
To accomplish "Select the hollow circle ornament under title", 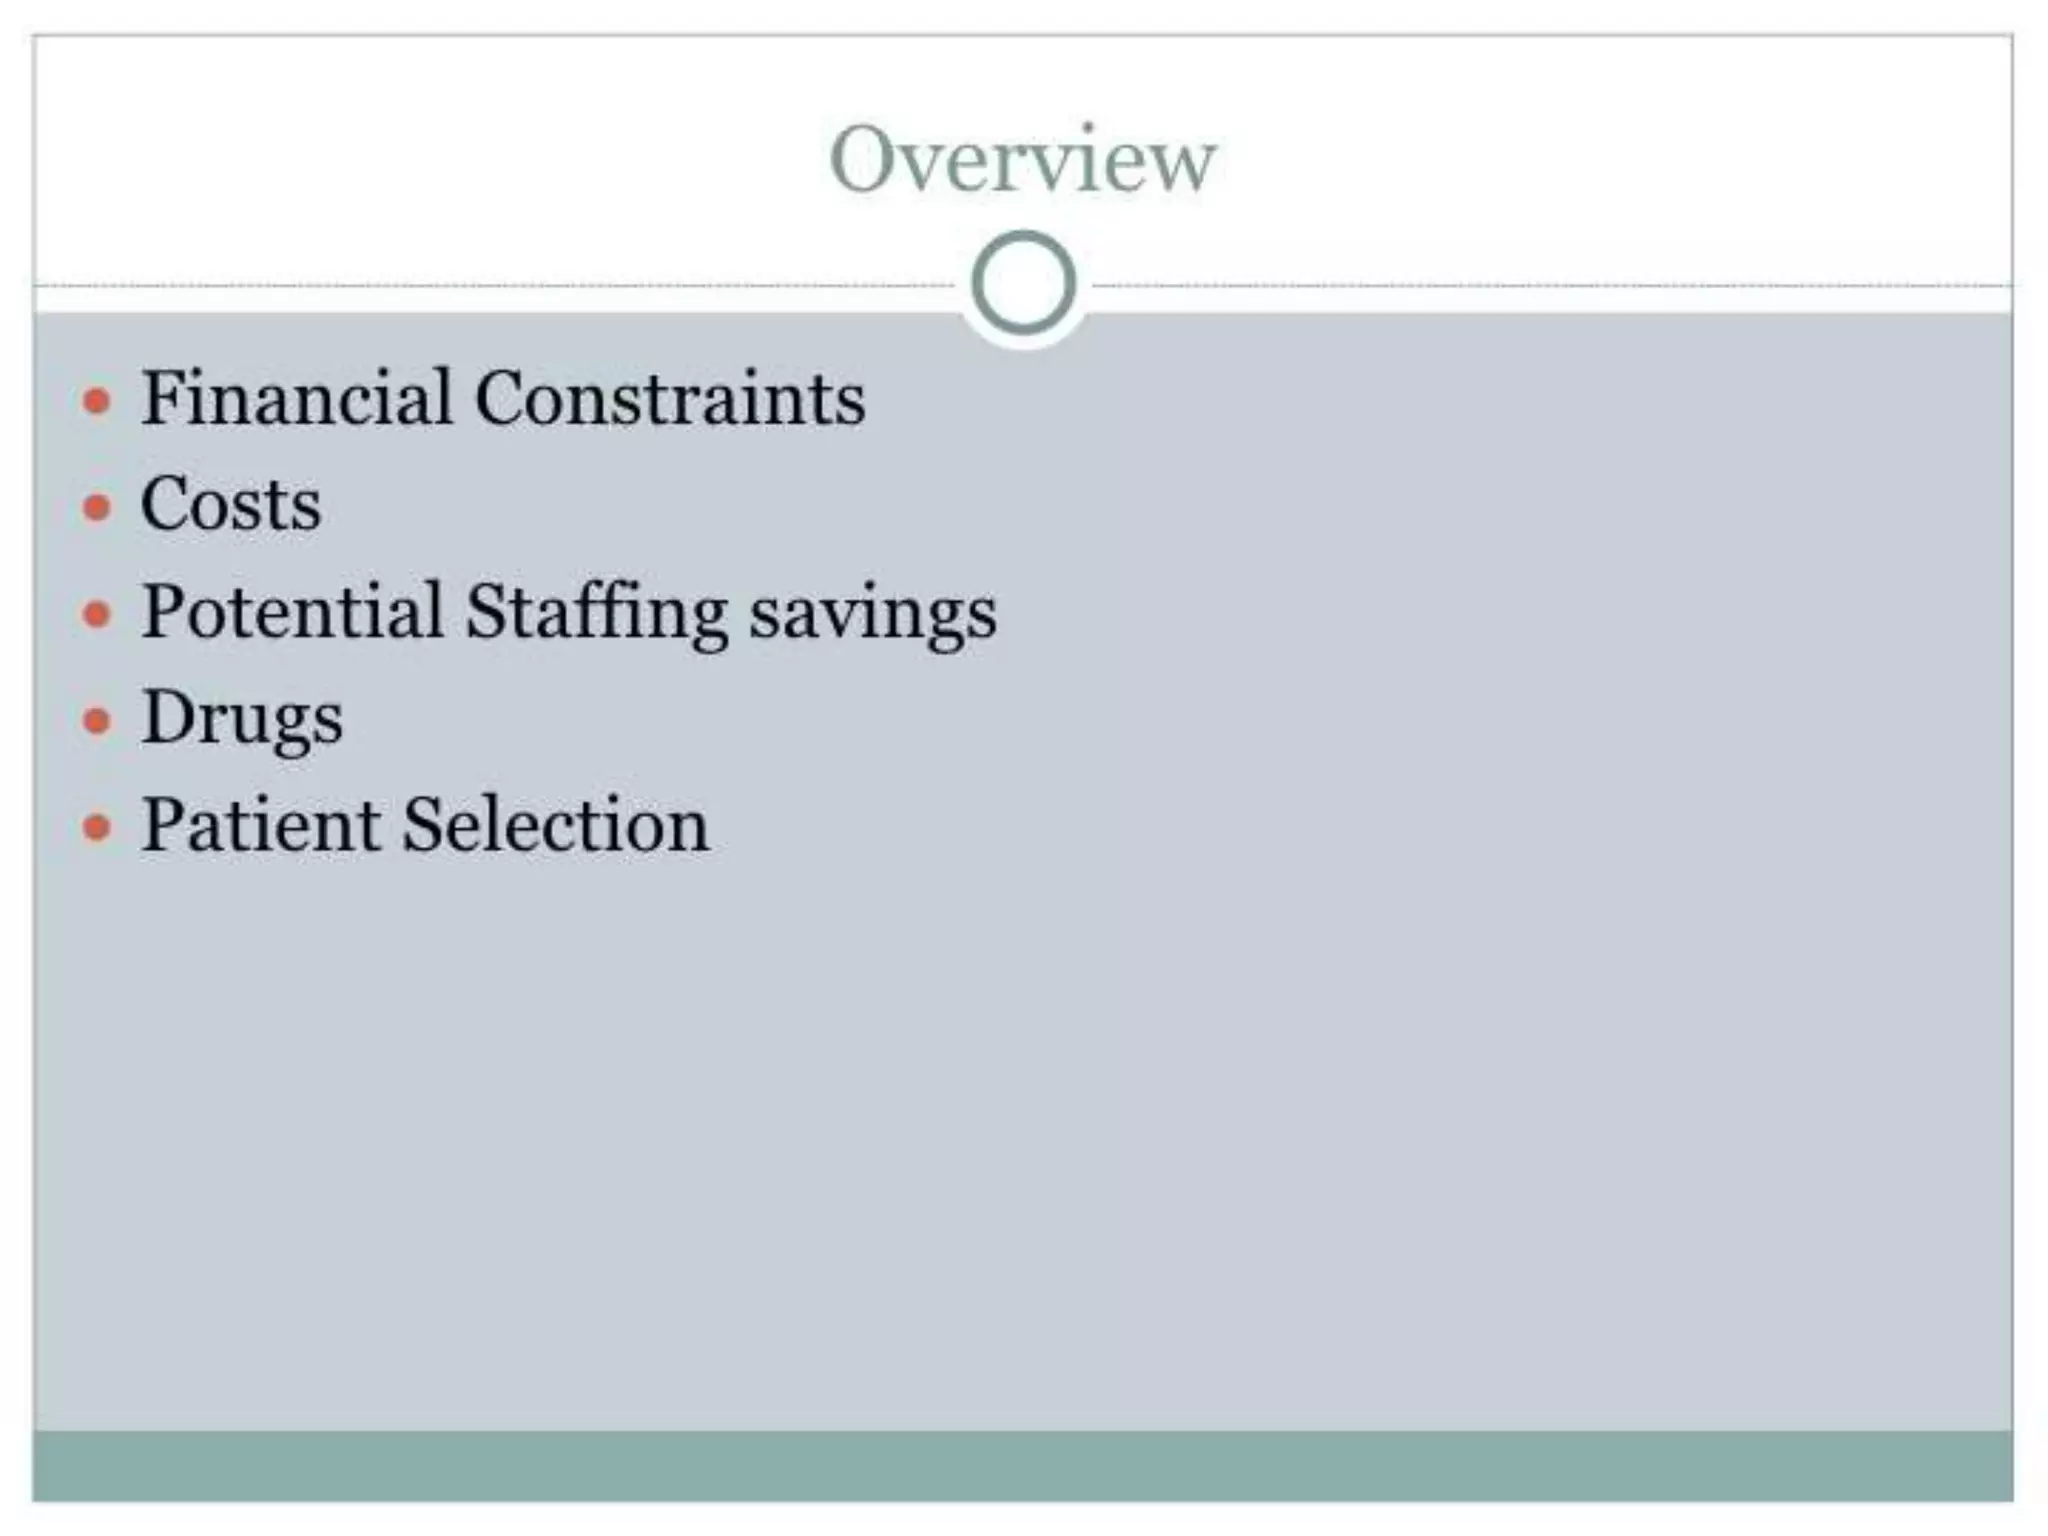I will pyautogui.click(x=1023, y=283).
